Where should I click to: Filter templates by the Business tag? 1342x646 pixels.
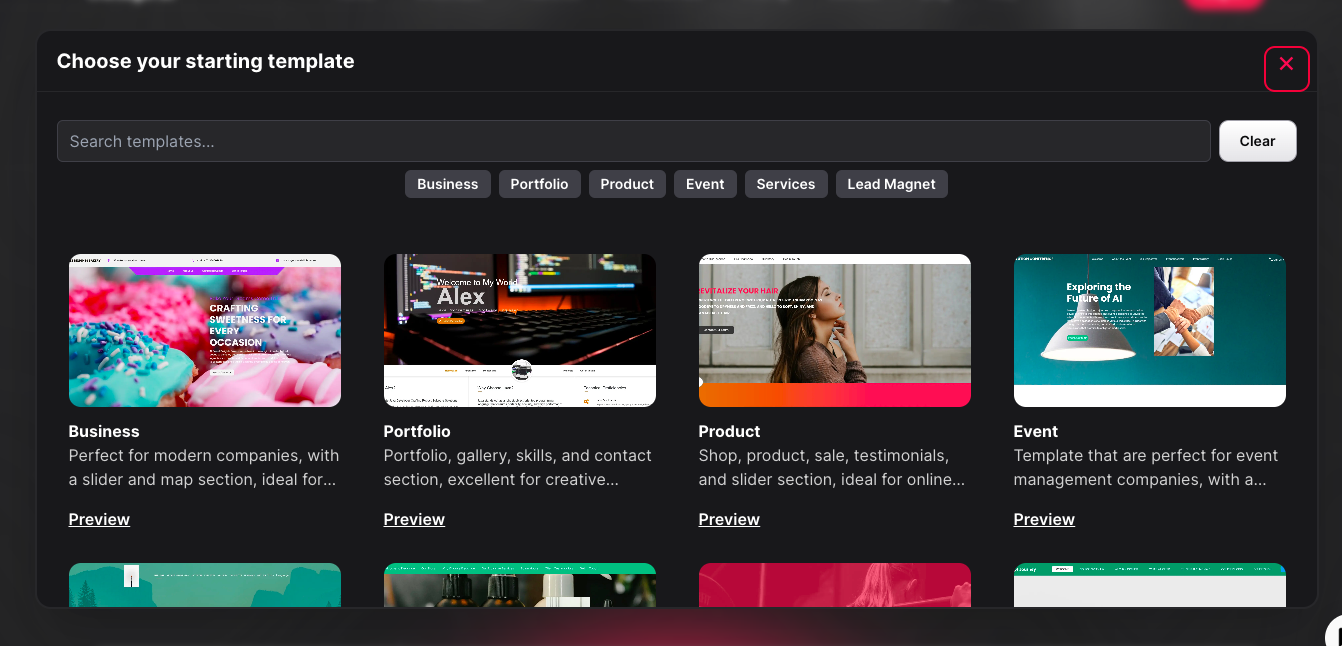tap(447, 184)
